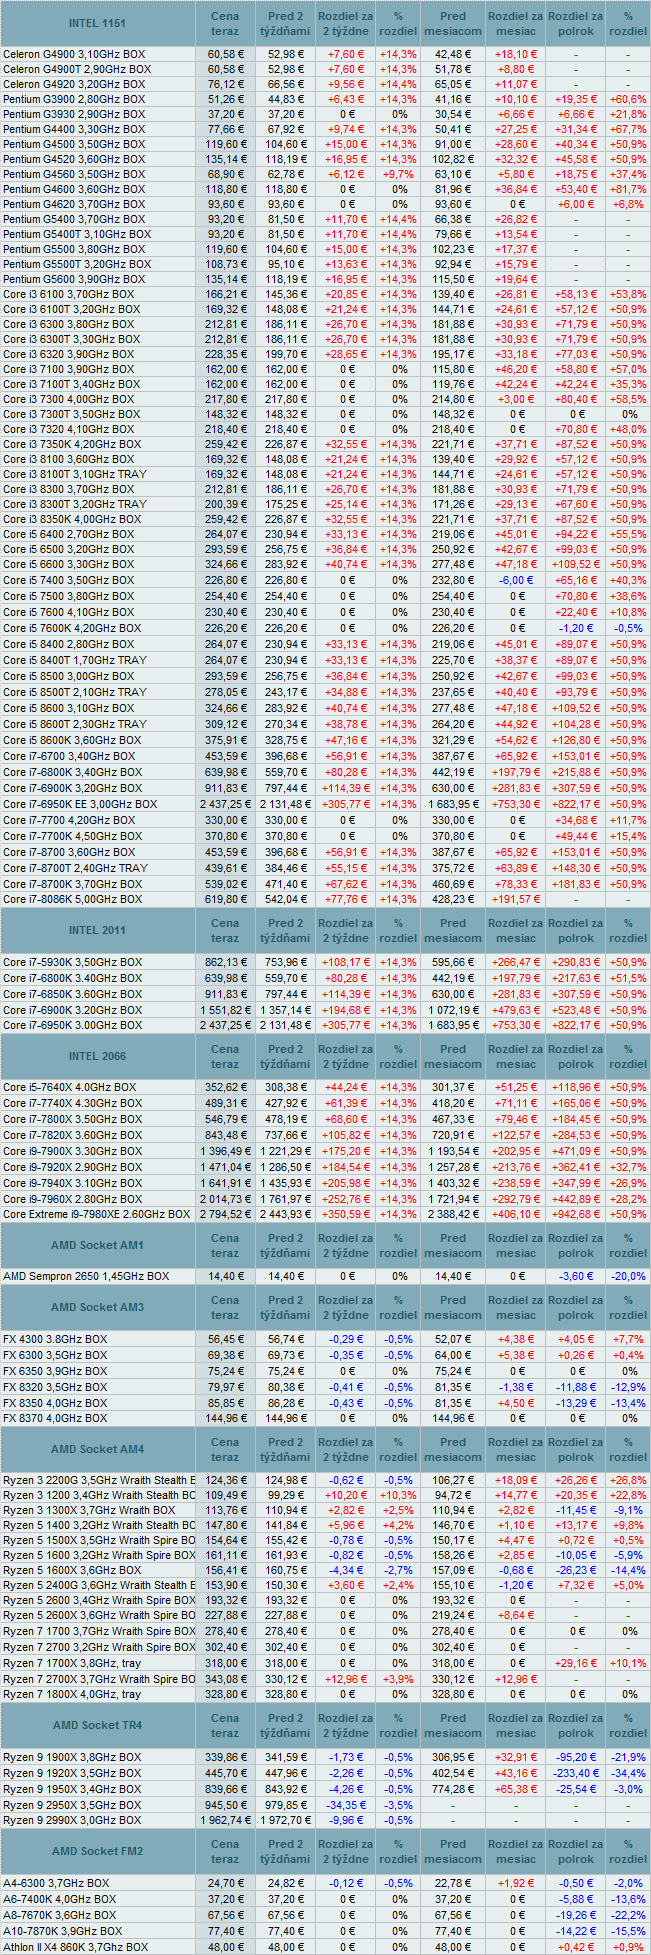Click the AMD Socket AM1 section header
The image size is (651, 1955).
[98, 1245]
